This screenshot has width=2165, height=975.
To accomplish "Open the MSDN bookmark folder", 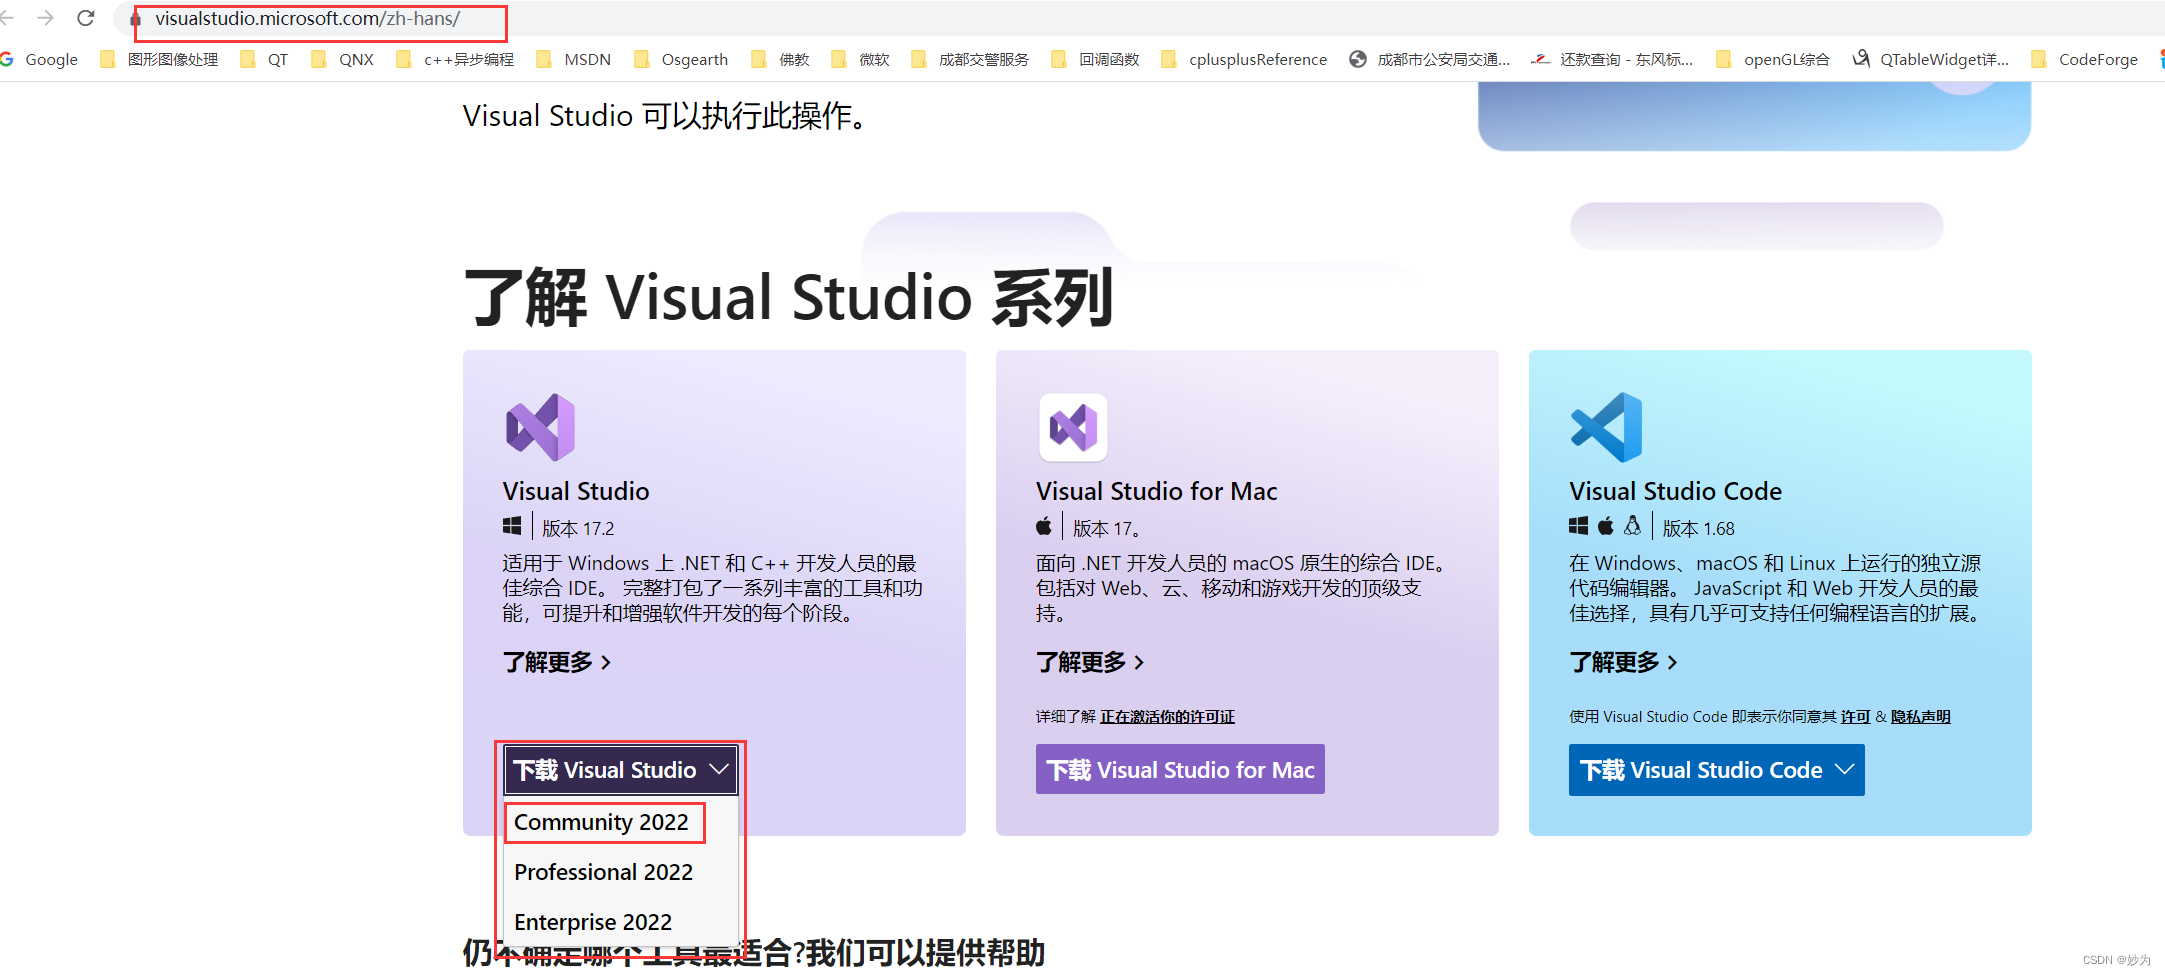I will click(x=573, y=59).
